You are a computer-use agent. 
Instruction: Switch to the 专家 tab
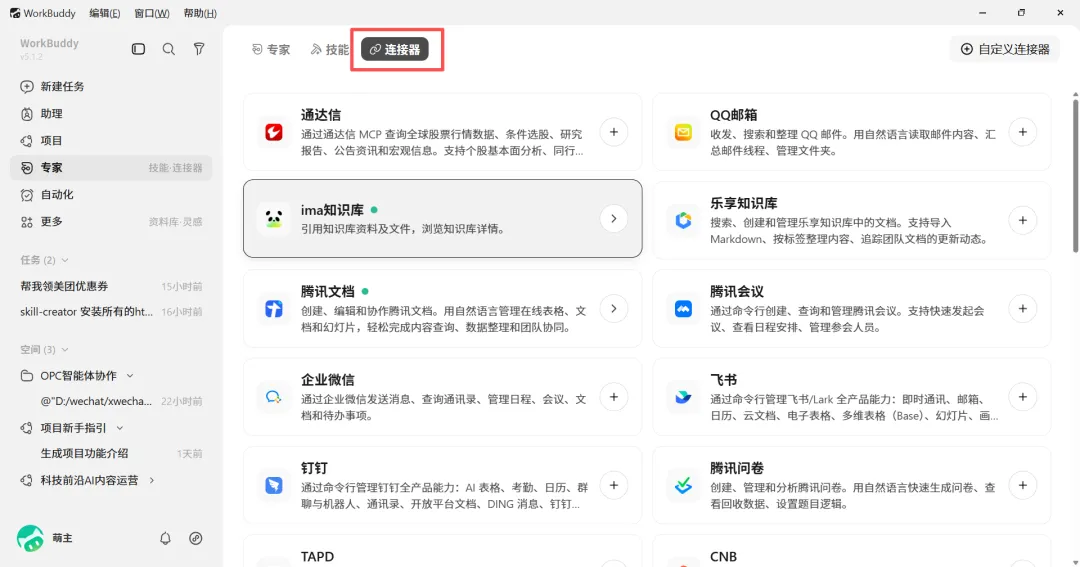click(x=271, y=50)
